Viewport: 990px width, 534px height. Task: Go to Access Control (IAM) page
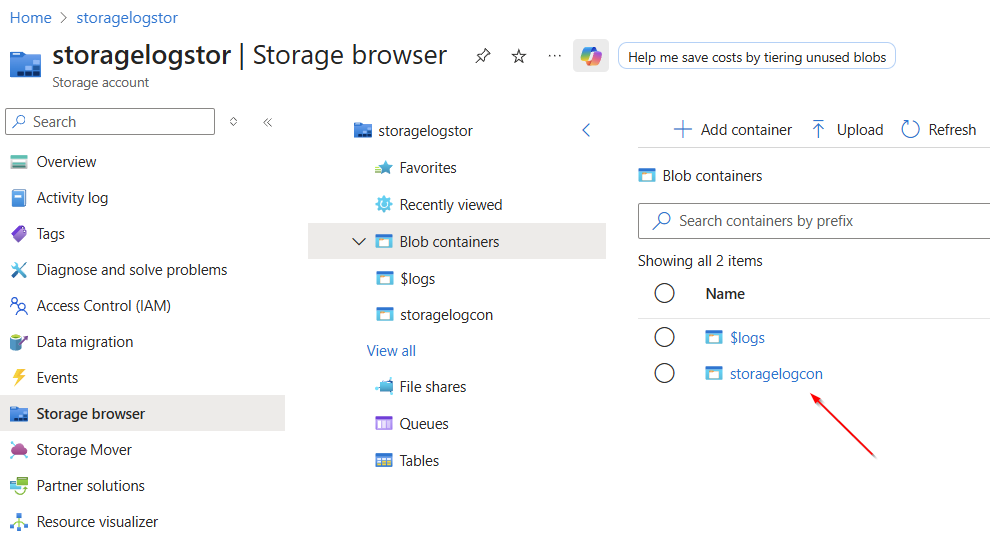(103, 306)
